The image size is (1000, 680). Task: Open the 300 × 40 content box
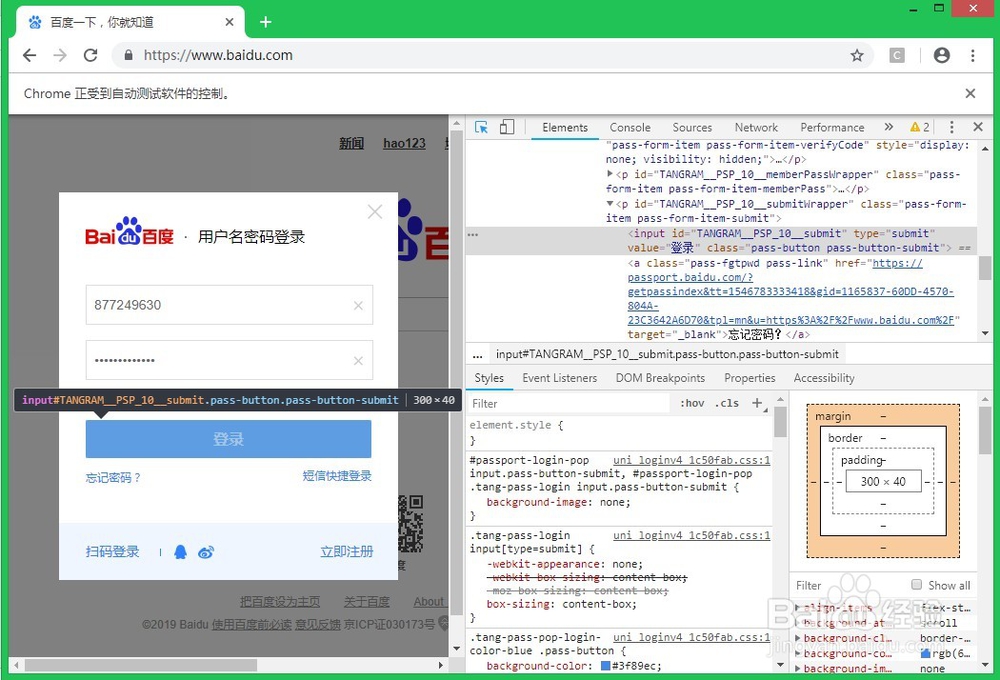coord(883,482)
